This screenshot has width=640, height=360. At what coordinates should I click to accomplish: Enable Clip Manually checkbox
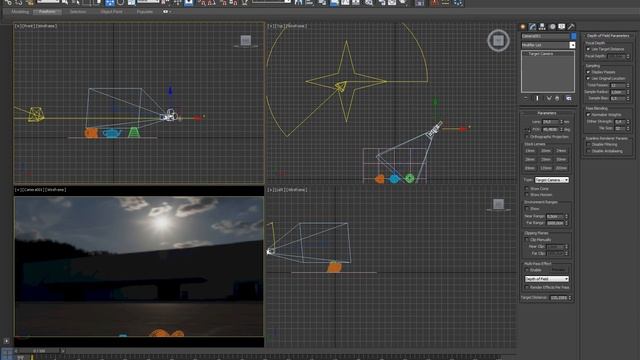[527, 240]
